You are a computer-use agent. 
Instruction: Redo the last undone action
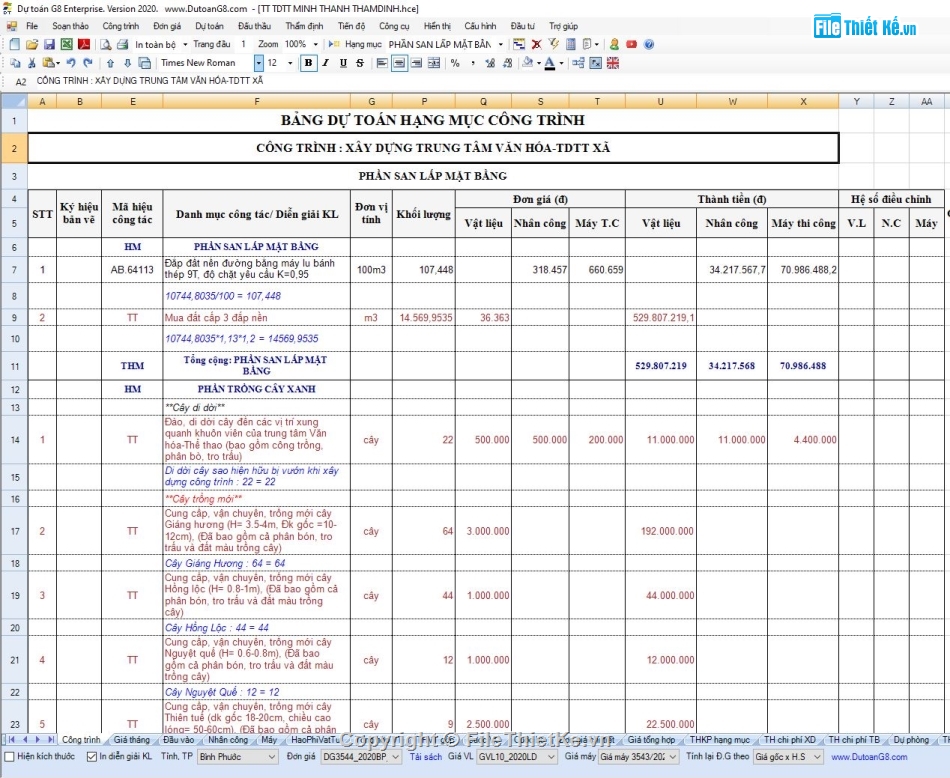click(x=88, y=63)
